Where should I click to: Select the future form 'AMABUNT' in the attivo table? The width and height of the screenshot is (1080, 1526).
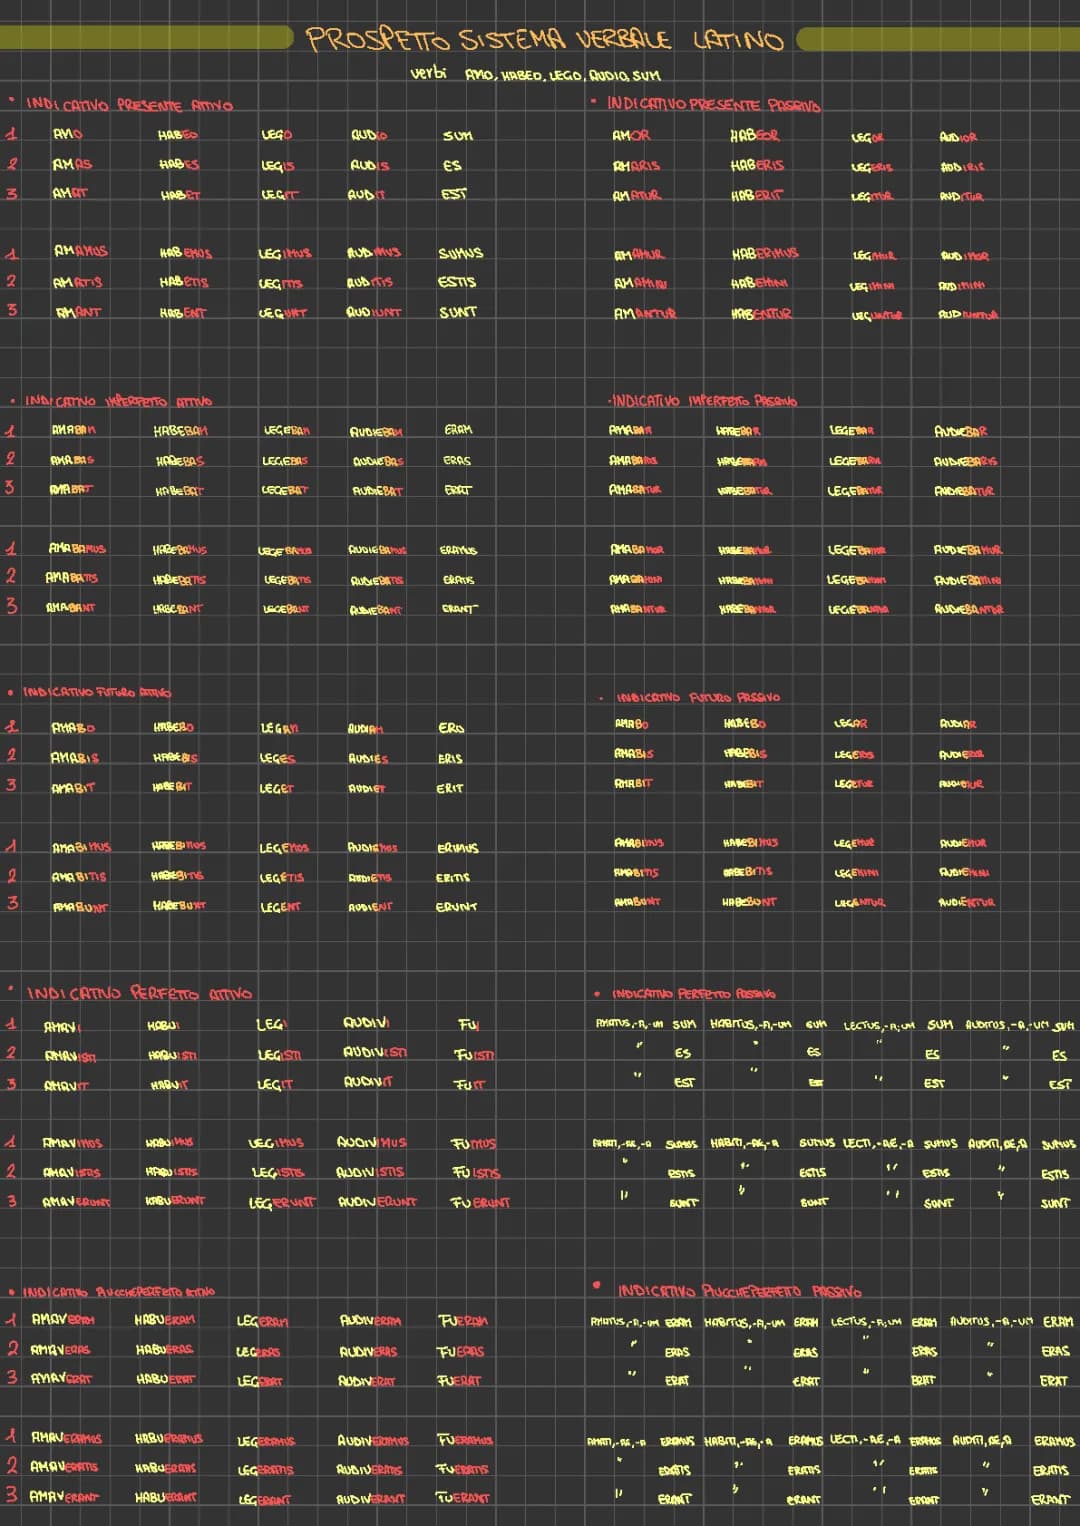coord(80,907)
